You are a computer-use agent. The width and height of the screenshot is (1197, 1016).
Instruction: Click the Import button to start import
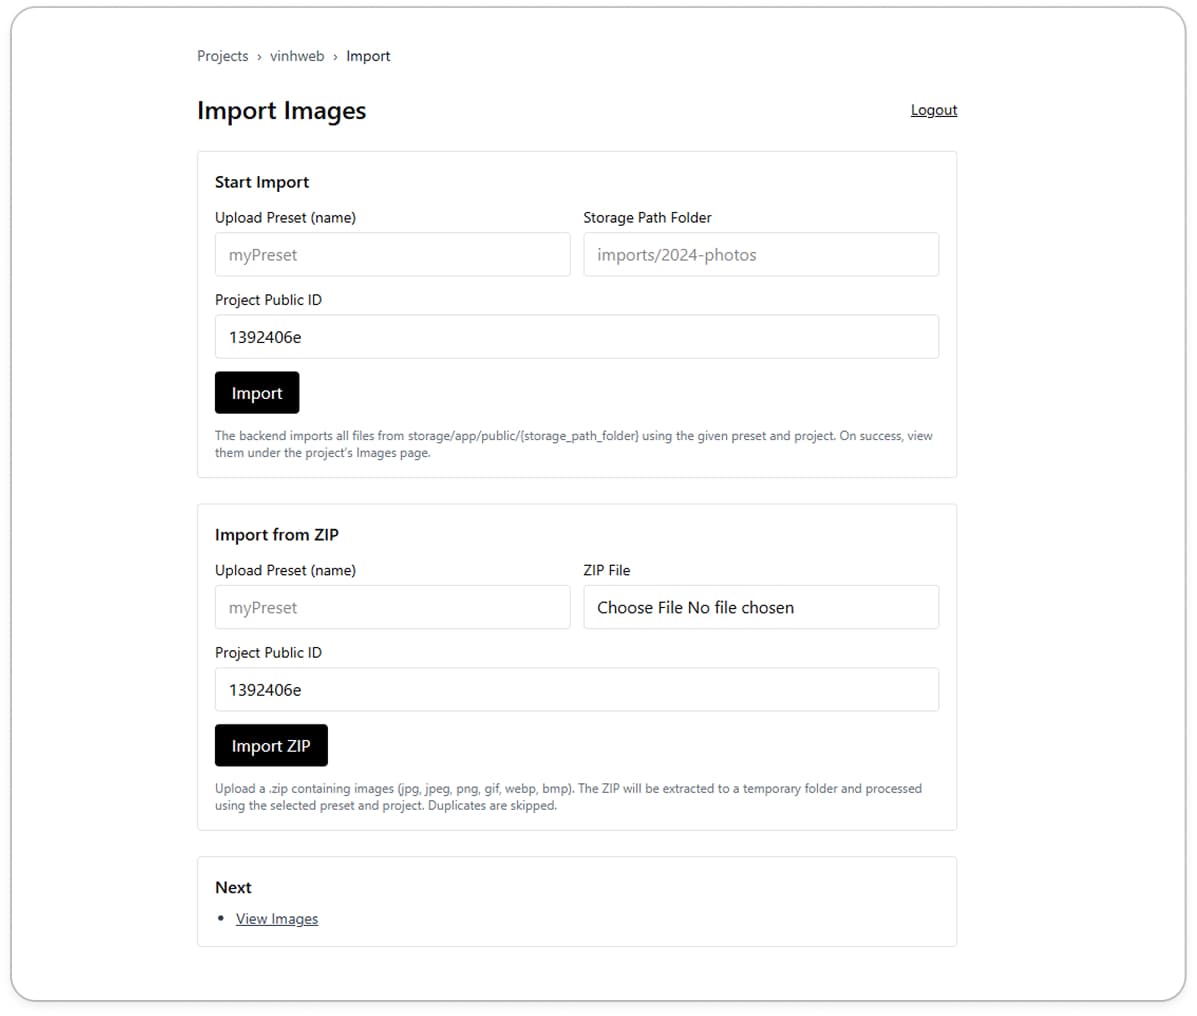[x=256, y=392]
